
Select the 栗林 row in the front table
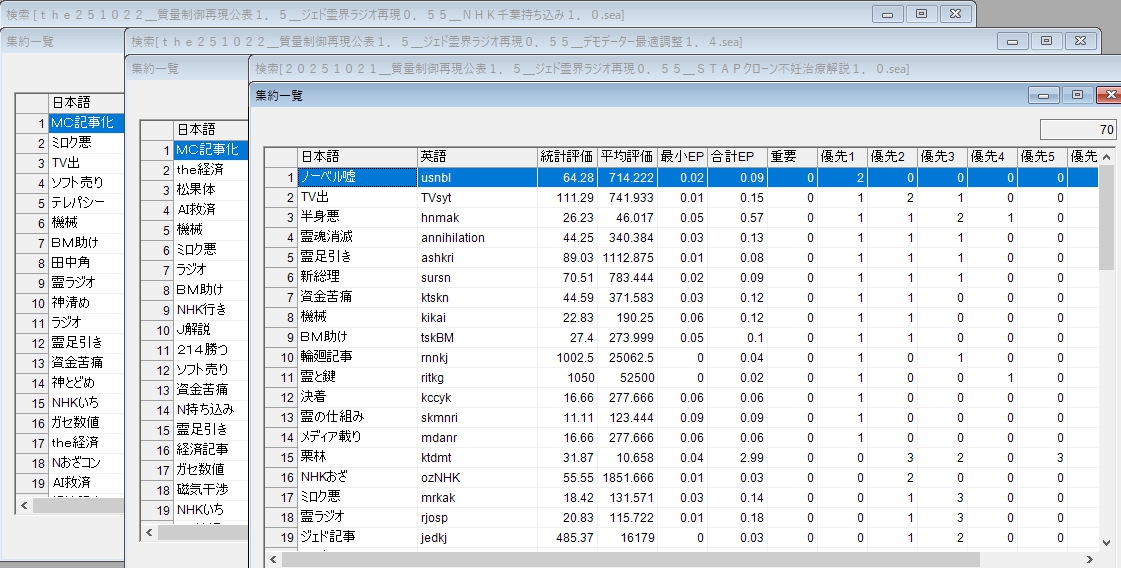click(x=356, y=457)
